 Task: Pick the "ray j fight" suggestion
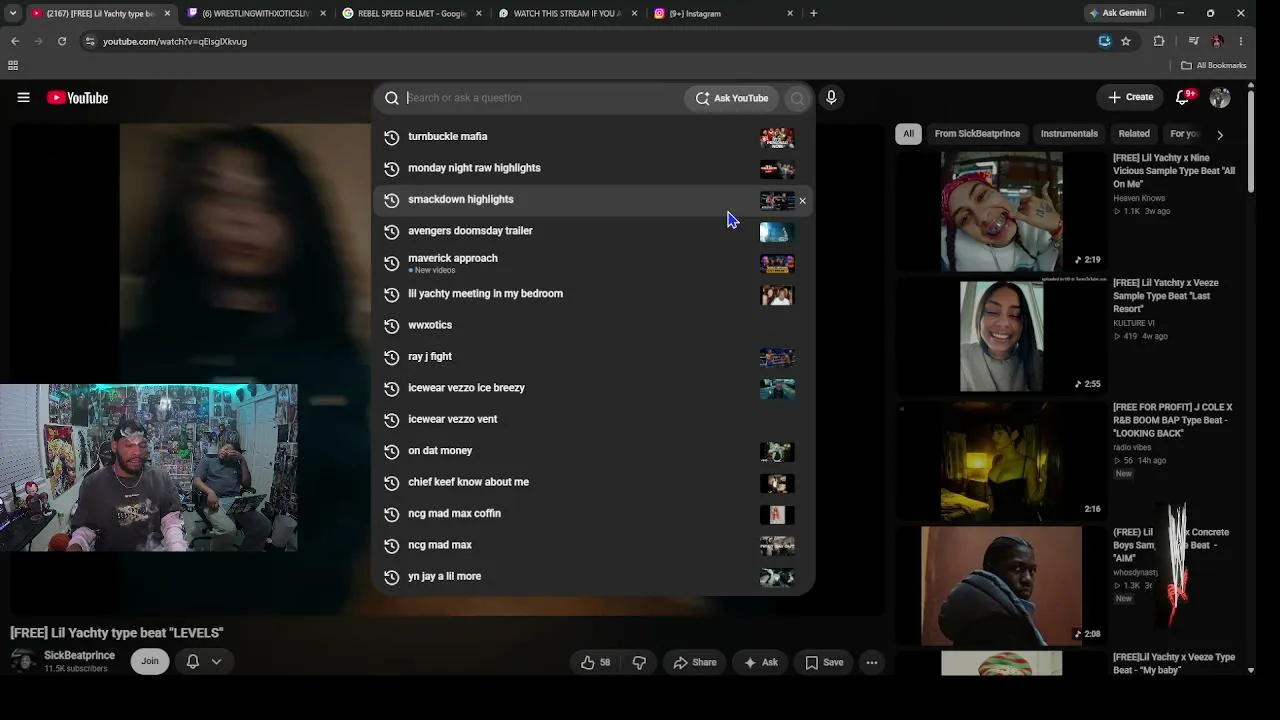click(x=594, y=357)
